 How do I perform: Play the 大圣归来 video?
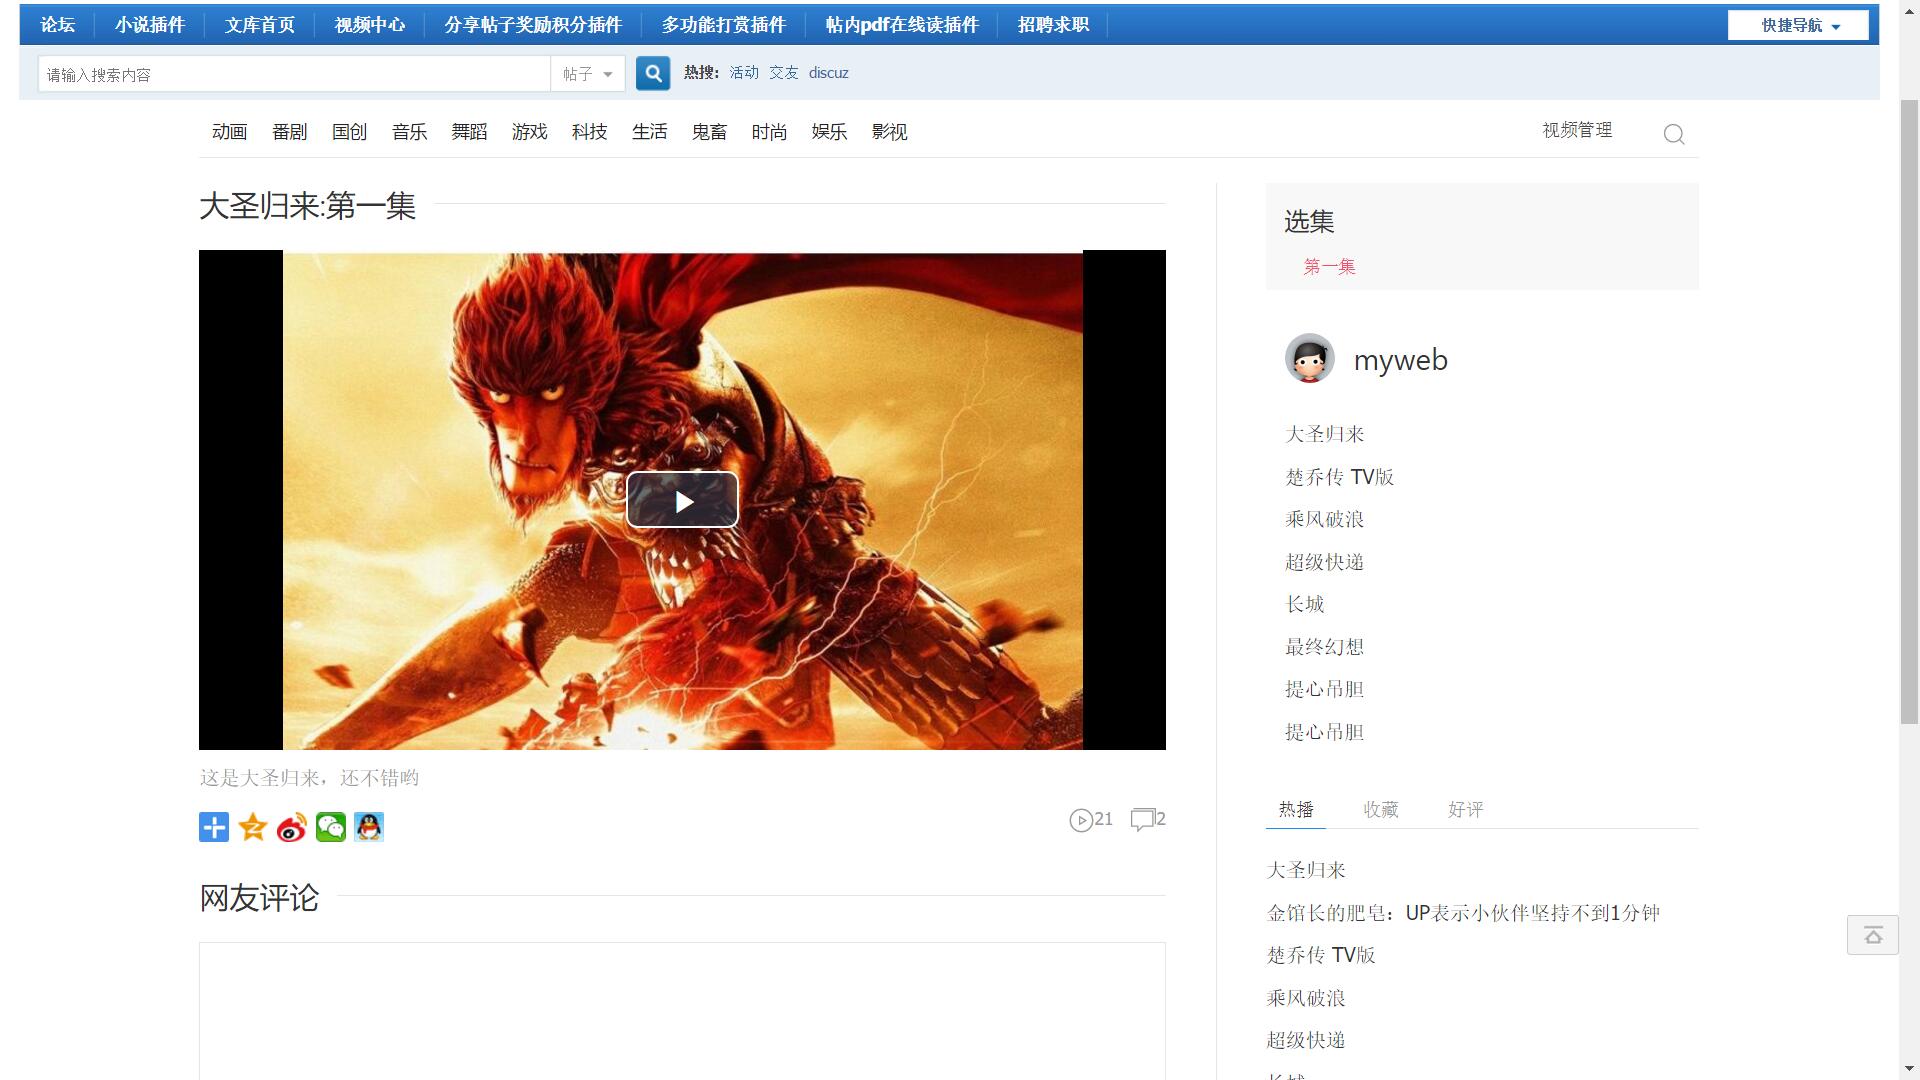pyautogui.click(x=682, y=500)
